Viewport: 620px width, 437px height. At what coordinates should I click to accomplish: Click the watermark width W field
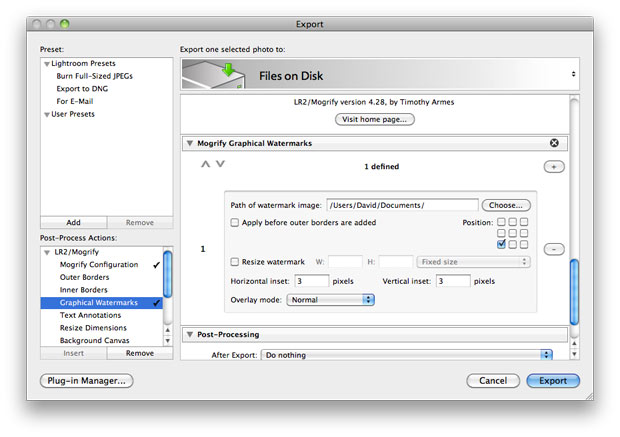[345, 262]
